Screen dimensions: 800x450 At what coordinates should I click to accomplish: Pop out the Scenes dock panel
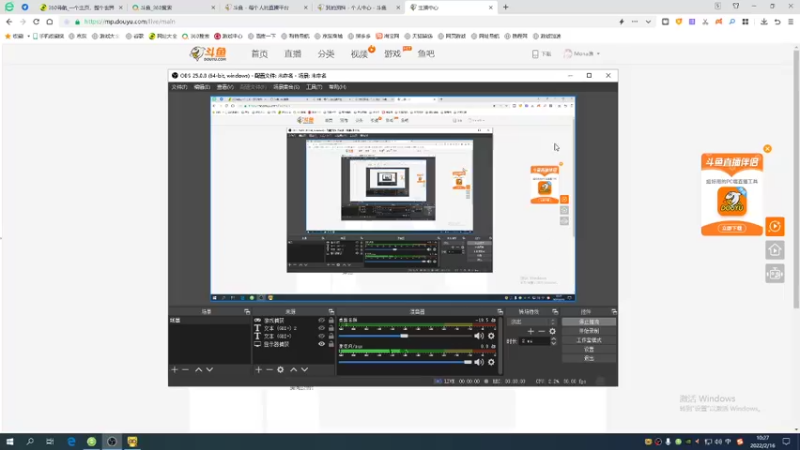247,312
